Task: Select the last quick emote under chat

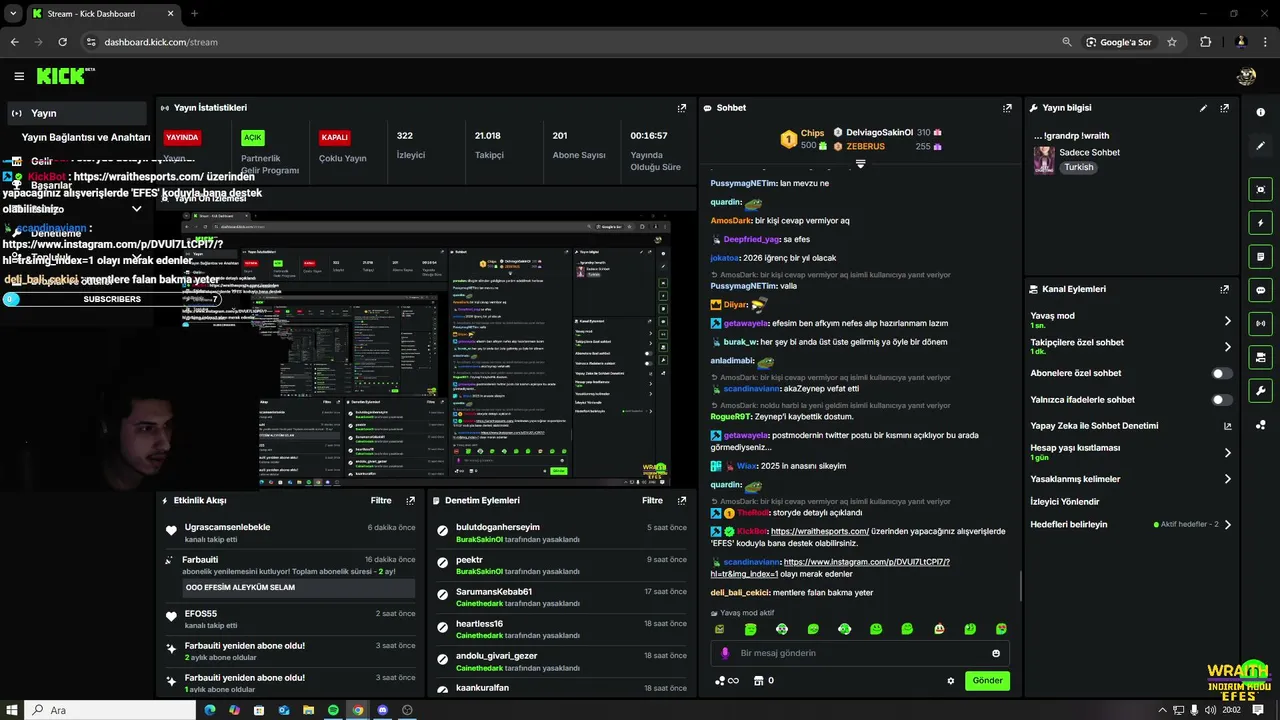Action: (1001, 629)
